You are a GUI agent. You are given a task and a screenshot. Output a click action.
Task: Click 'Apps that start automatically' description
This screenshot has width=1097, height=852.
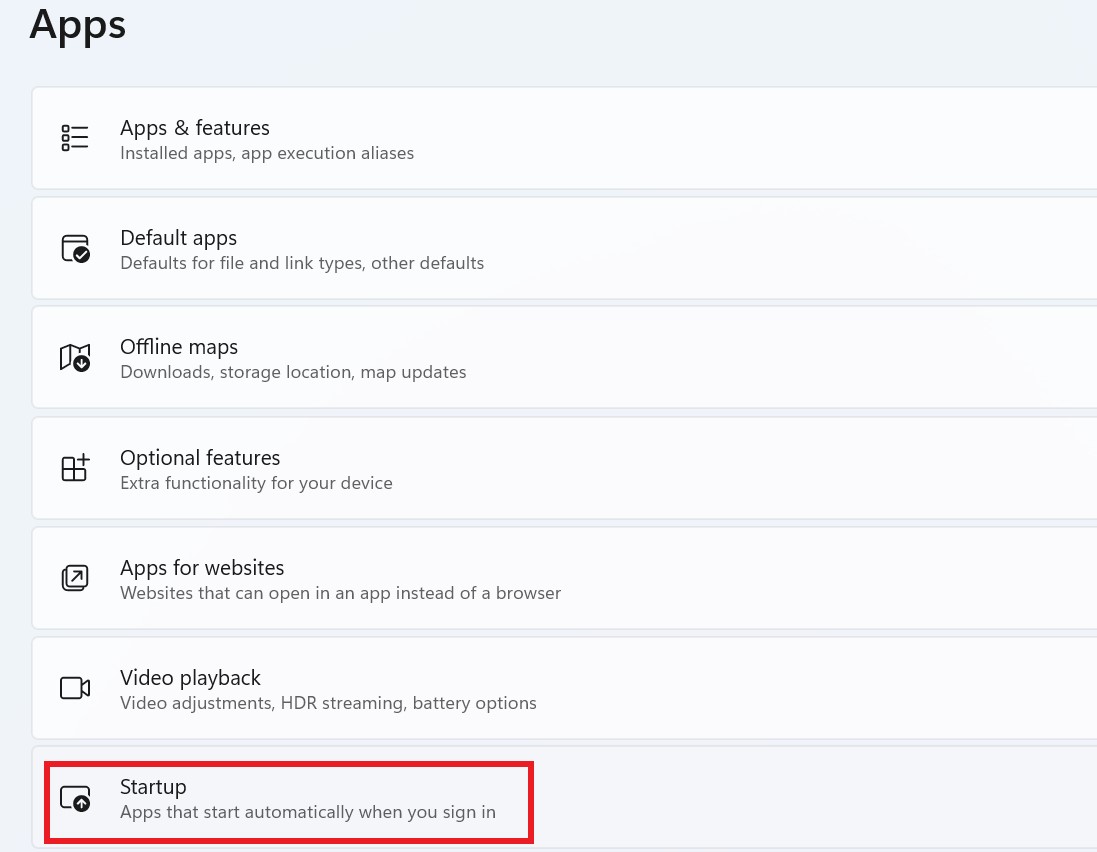click(x=307, y=812)
